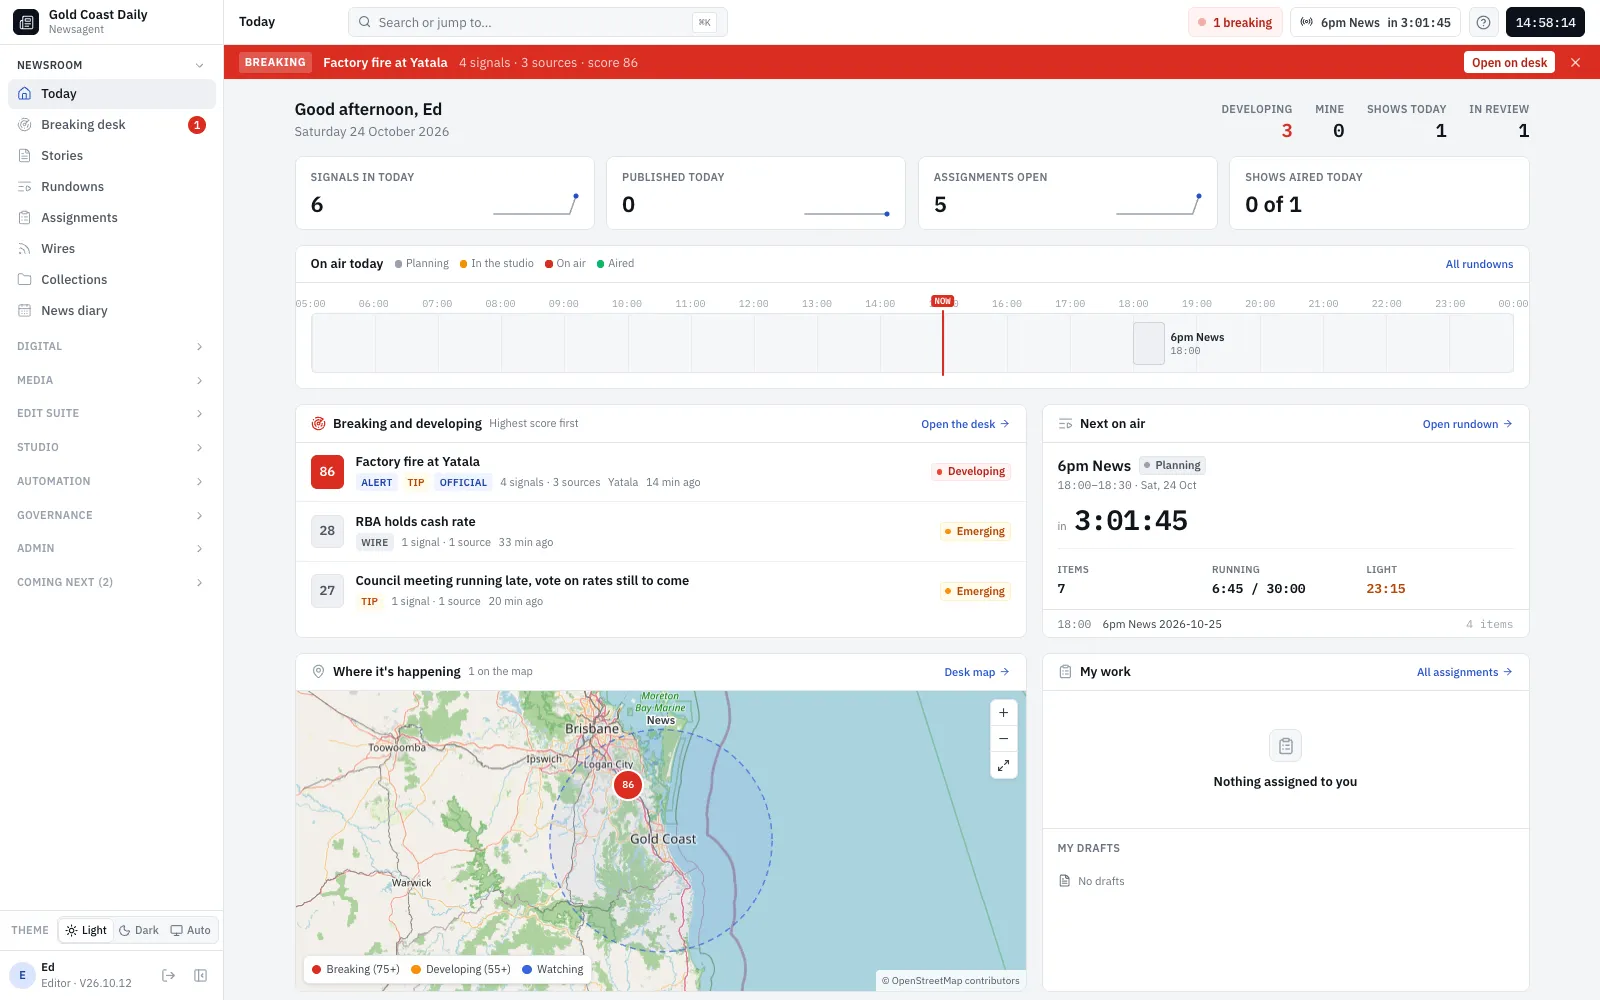Open the News diary menu item

[112, 311]
